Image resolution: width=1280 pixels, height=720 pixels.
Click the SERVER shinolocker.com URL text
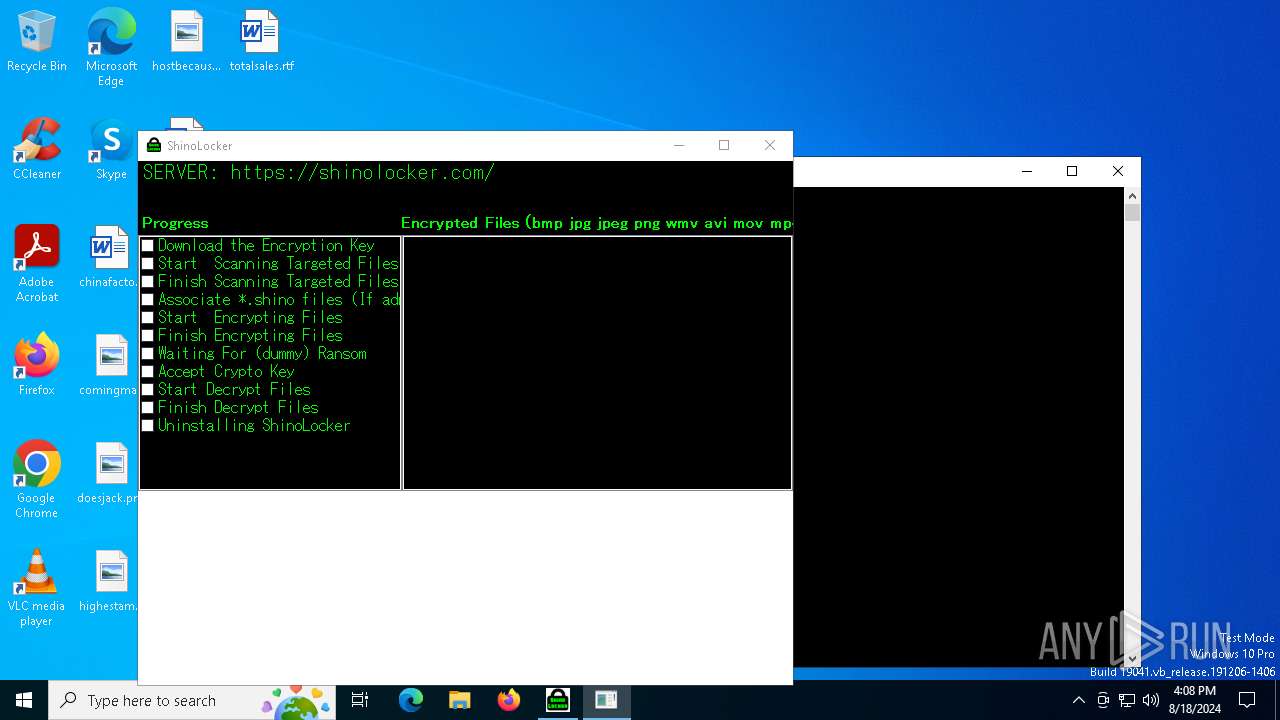pos(318,172)
